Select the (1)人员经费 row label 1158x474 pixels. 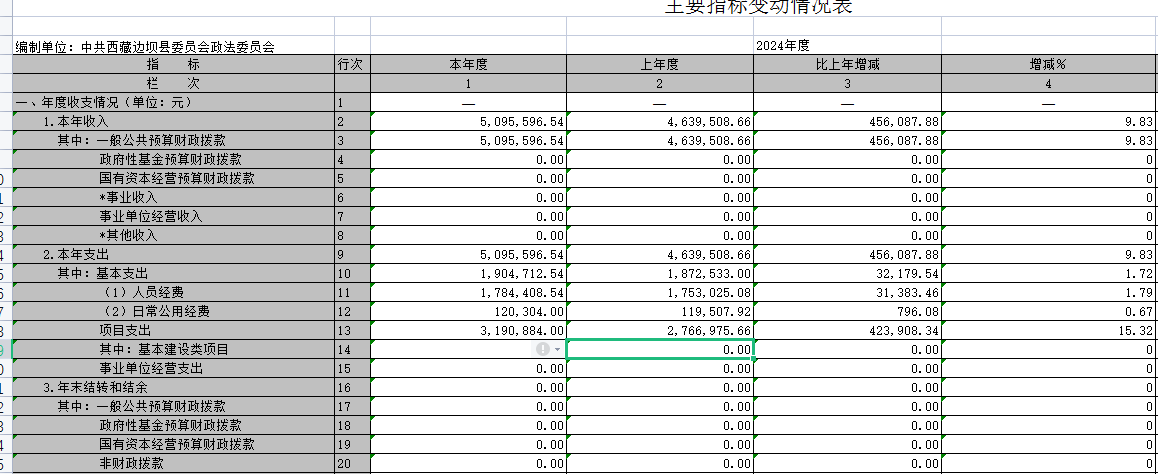coord(174,292)
